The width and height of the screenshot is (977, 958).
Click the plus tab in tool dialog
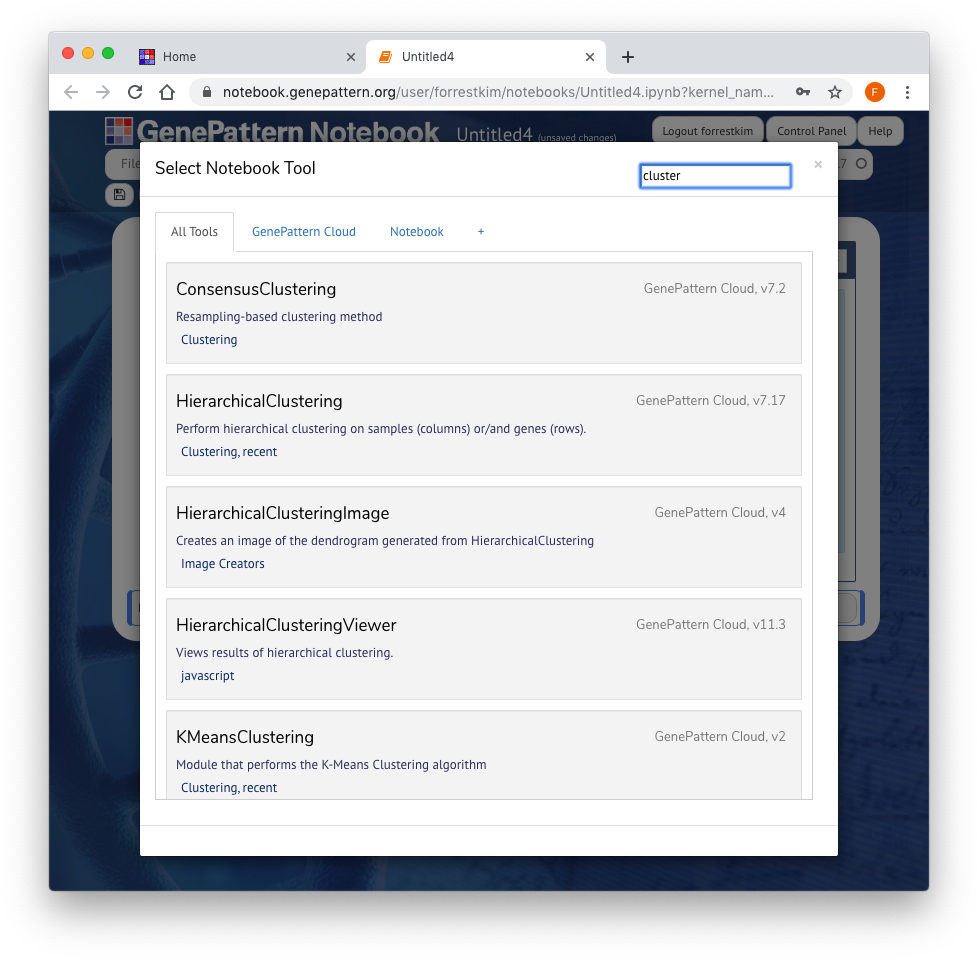480,232
